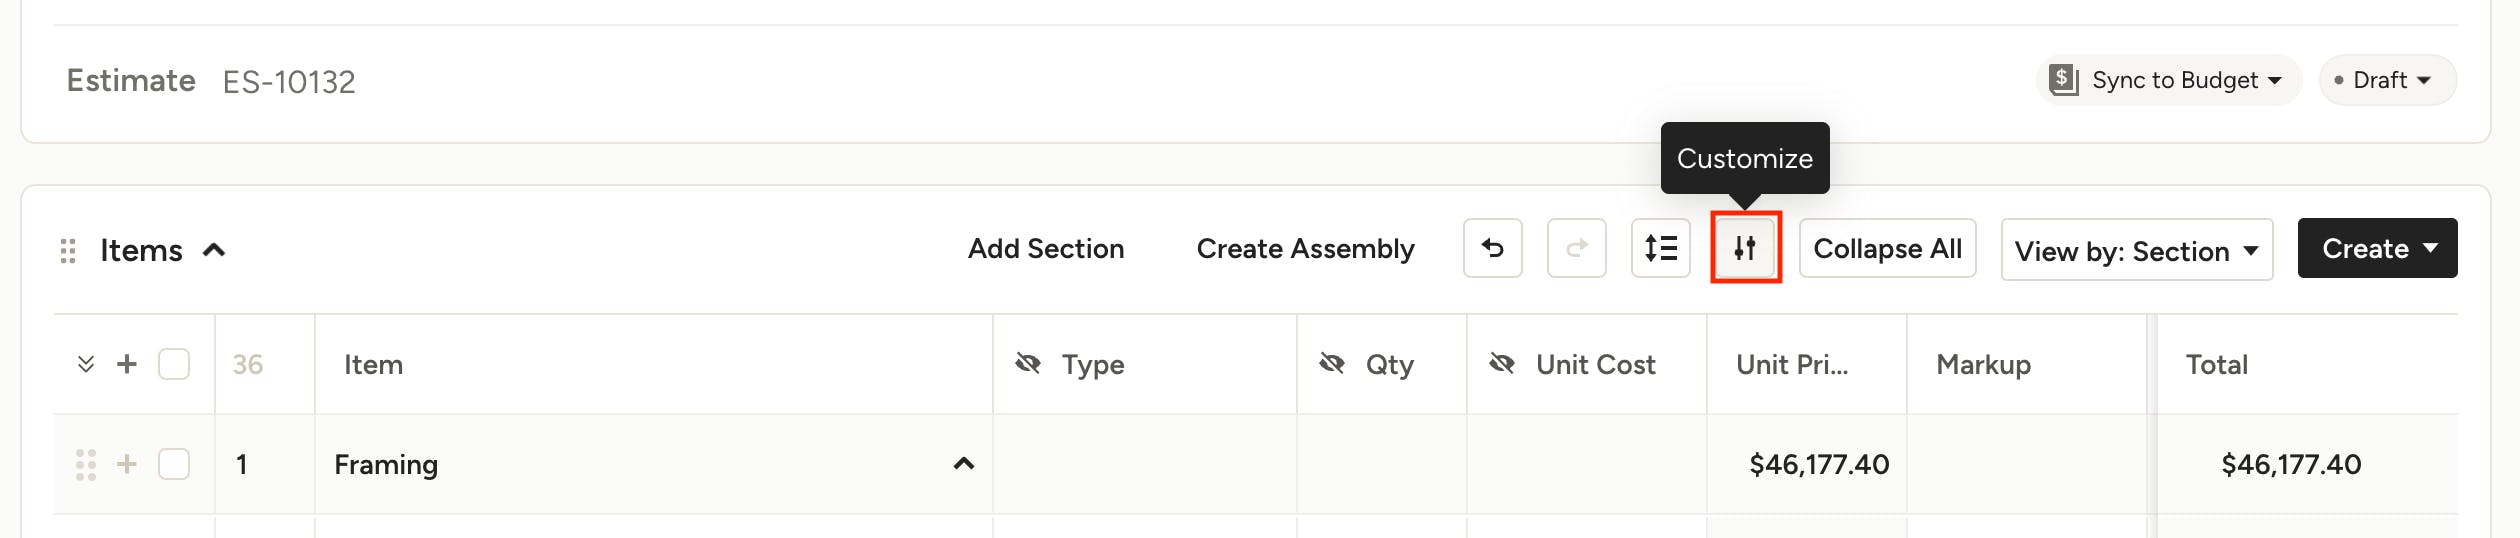Click the Add Section button
The height and width of the screenshot is (538, 2520).
pyautogui.click(x=1046, y=248)
